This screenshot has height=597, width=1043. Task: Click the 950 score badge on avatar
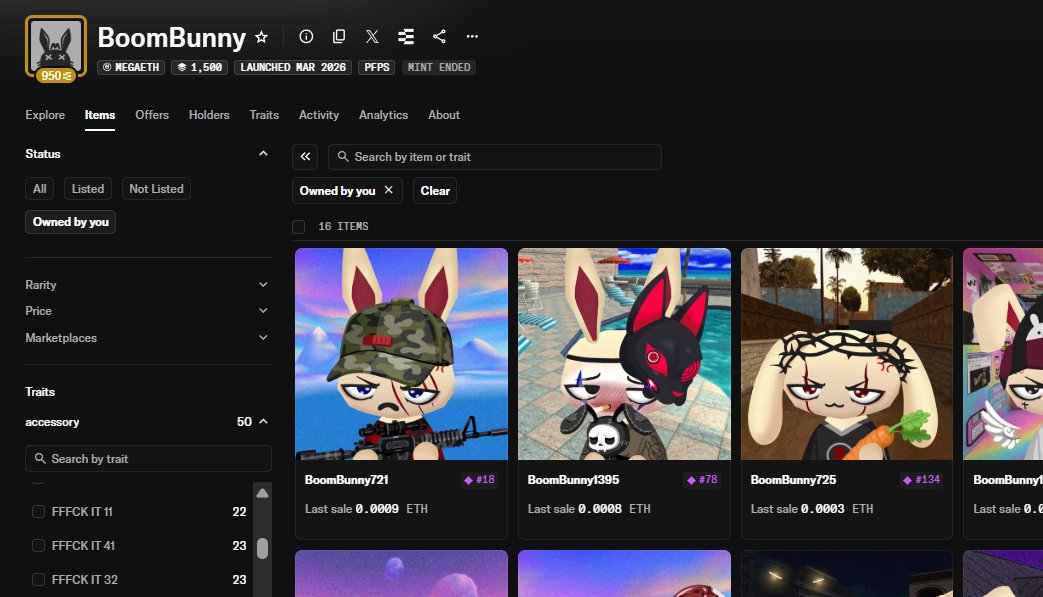(x=56, y=76)
